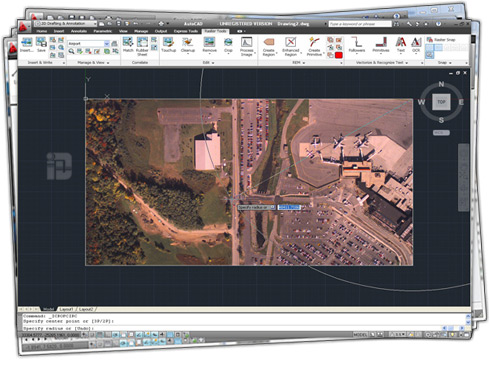
Task: Click the N compass direction on ViewCube
Action: point(441,84)
